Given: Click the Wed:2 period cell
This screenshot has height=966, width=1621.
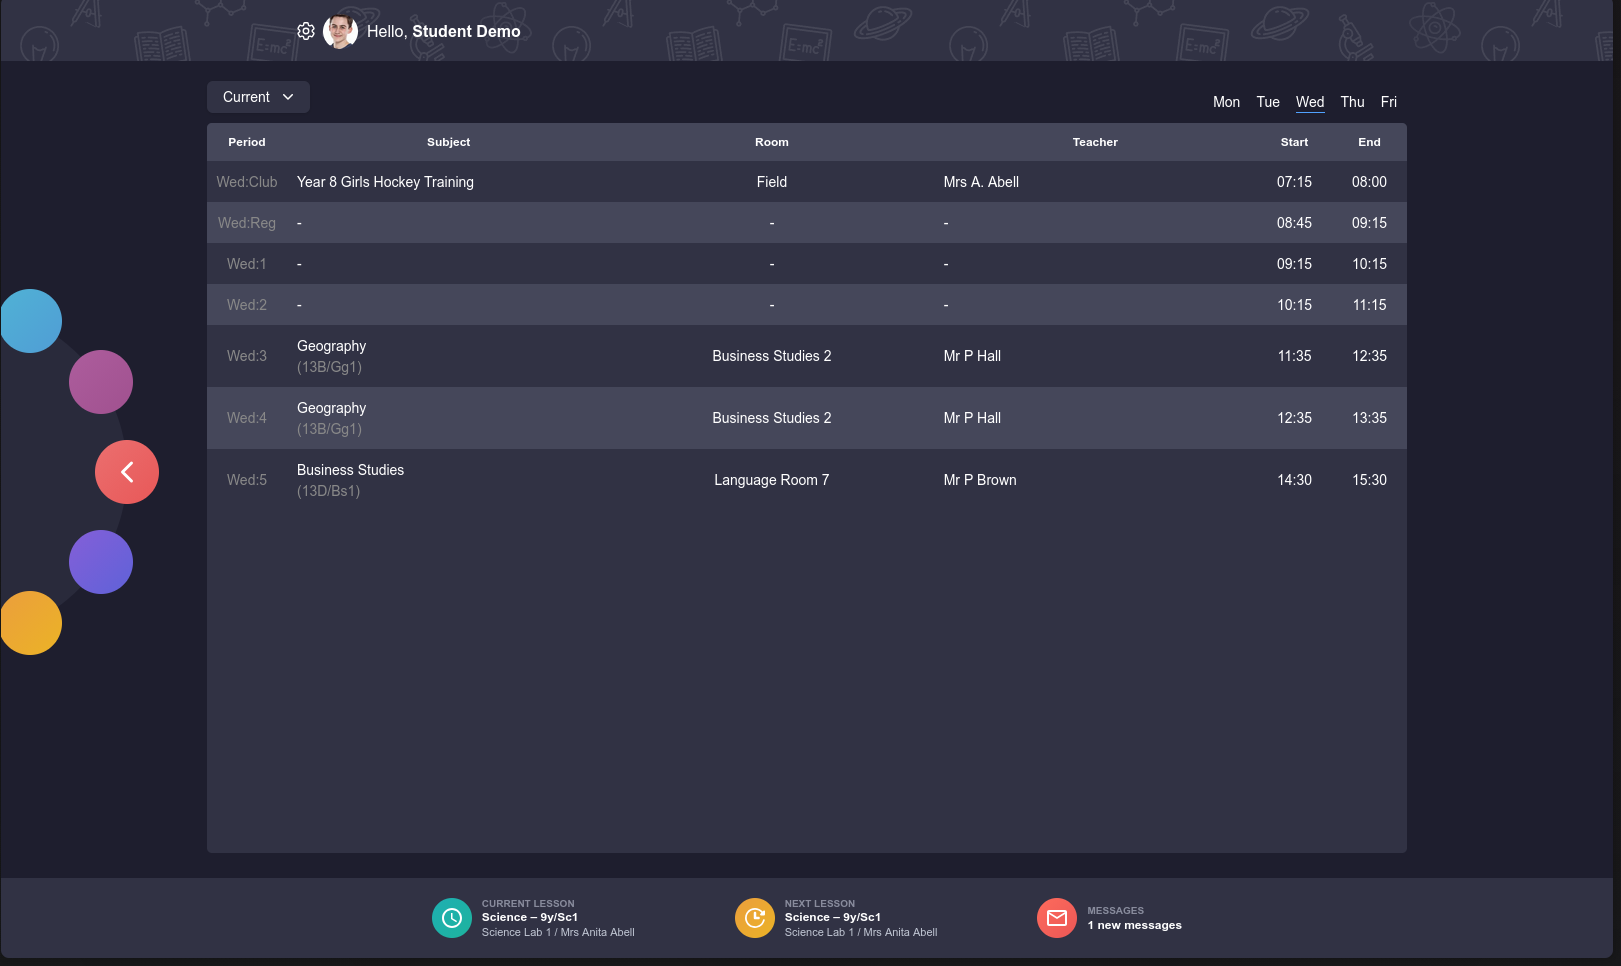Looking at the screenshot, I should pos(247,305).
